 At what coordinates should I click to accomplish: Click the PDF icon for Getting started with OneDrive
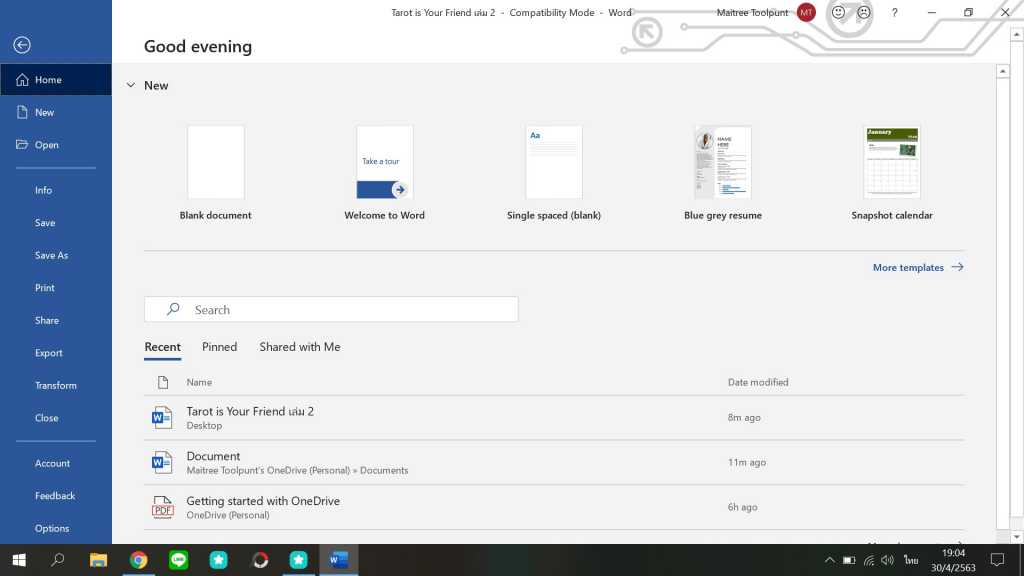[x=162, y=507]
